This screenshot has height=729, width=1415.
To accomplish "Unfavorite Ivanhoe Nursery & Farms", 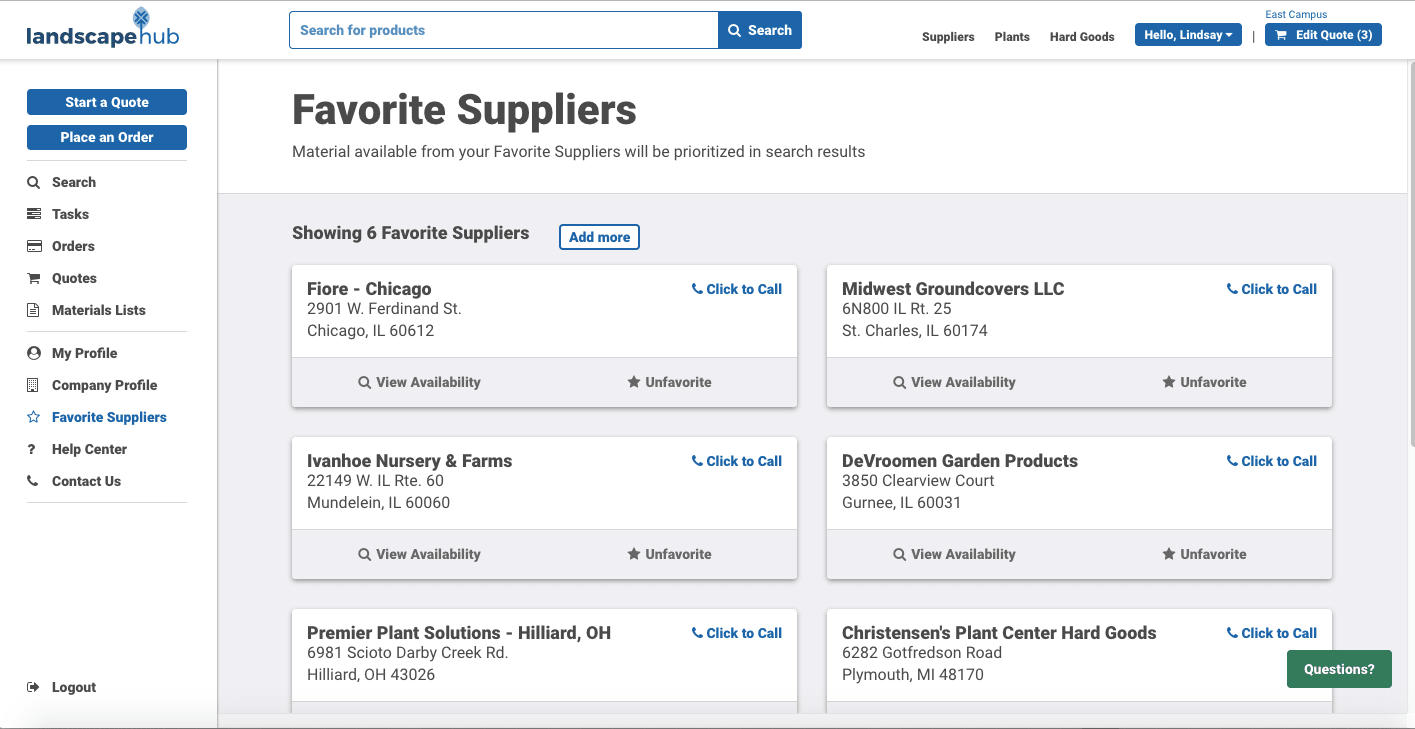I will (669, 554).
